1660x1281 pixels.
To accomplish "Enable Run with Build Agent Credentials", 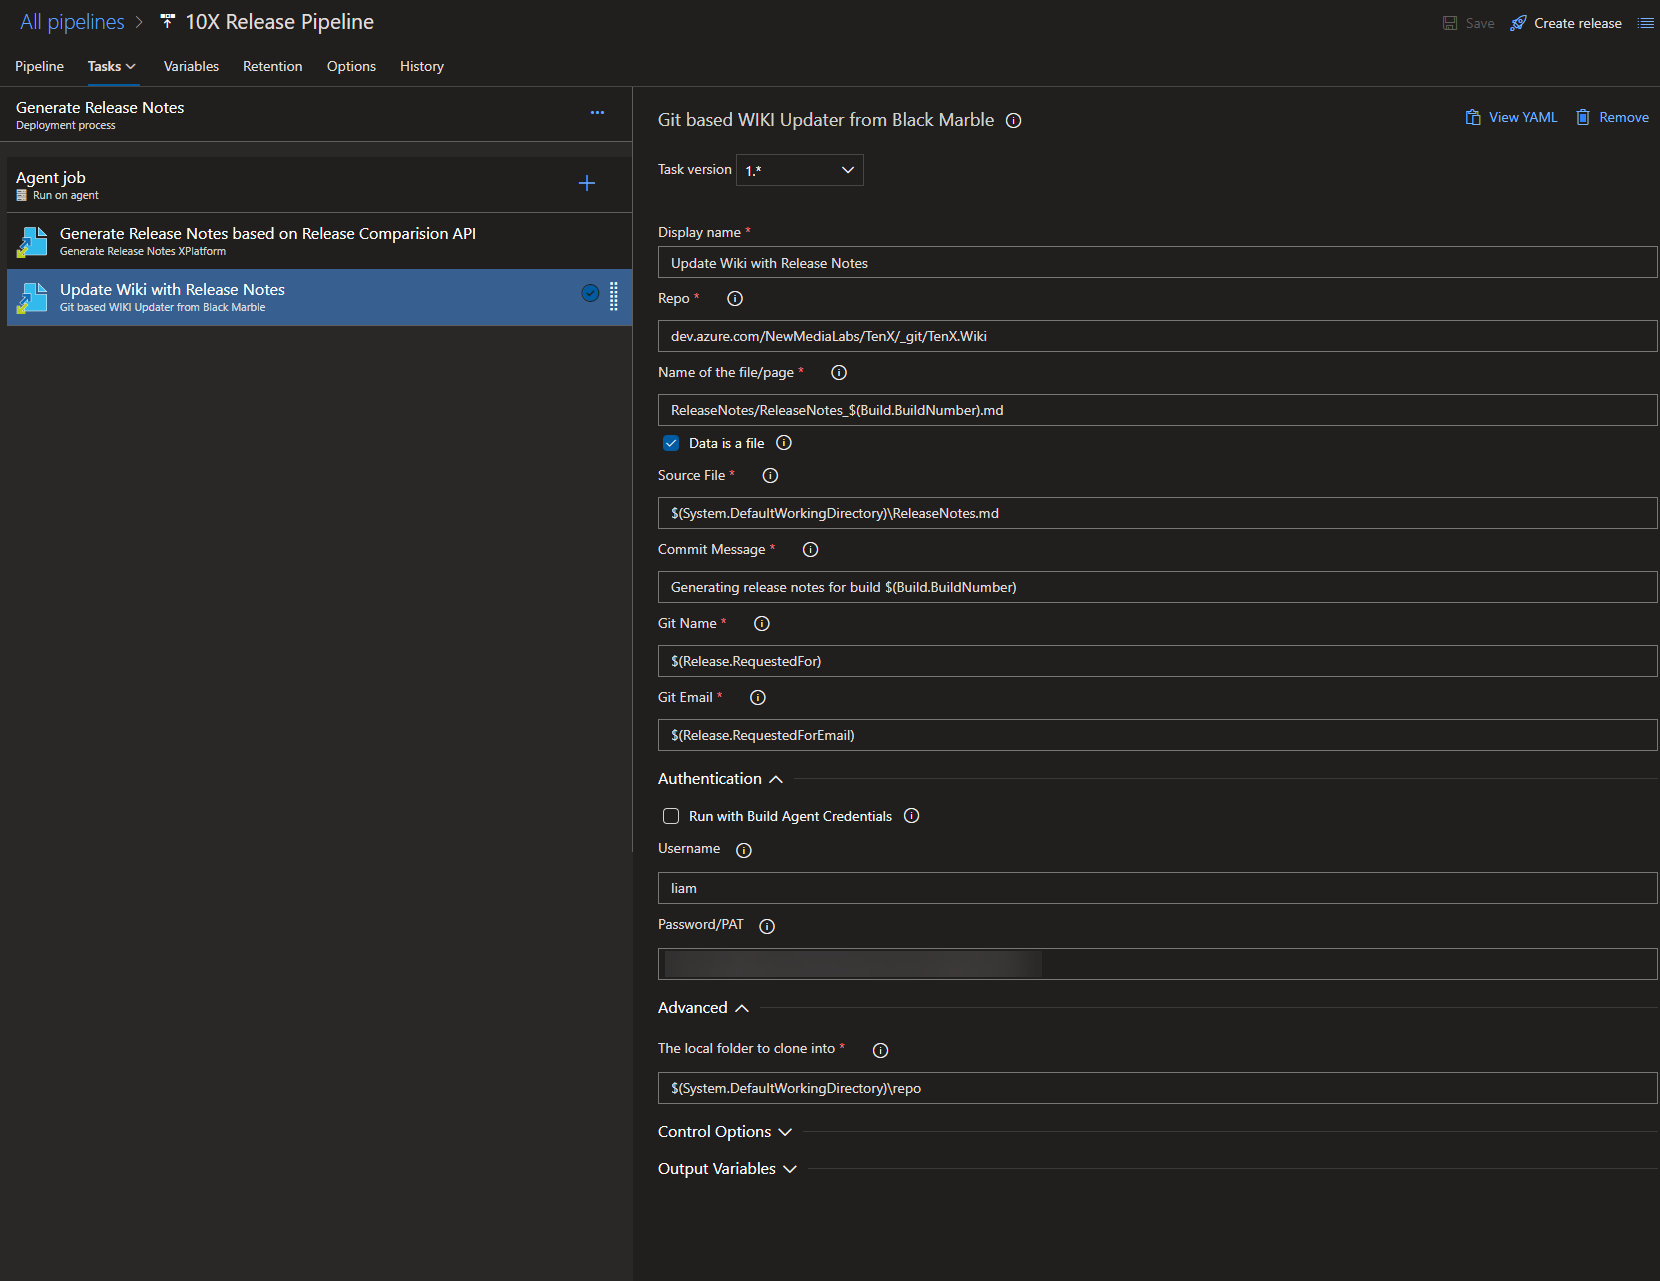I will point(671,816).
